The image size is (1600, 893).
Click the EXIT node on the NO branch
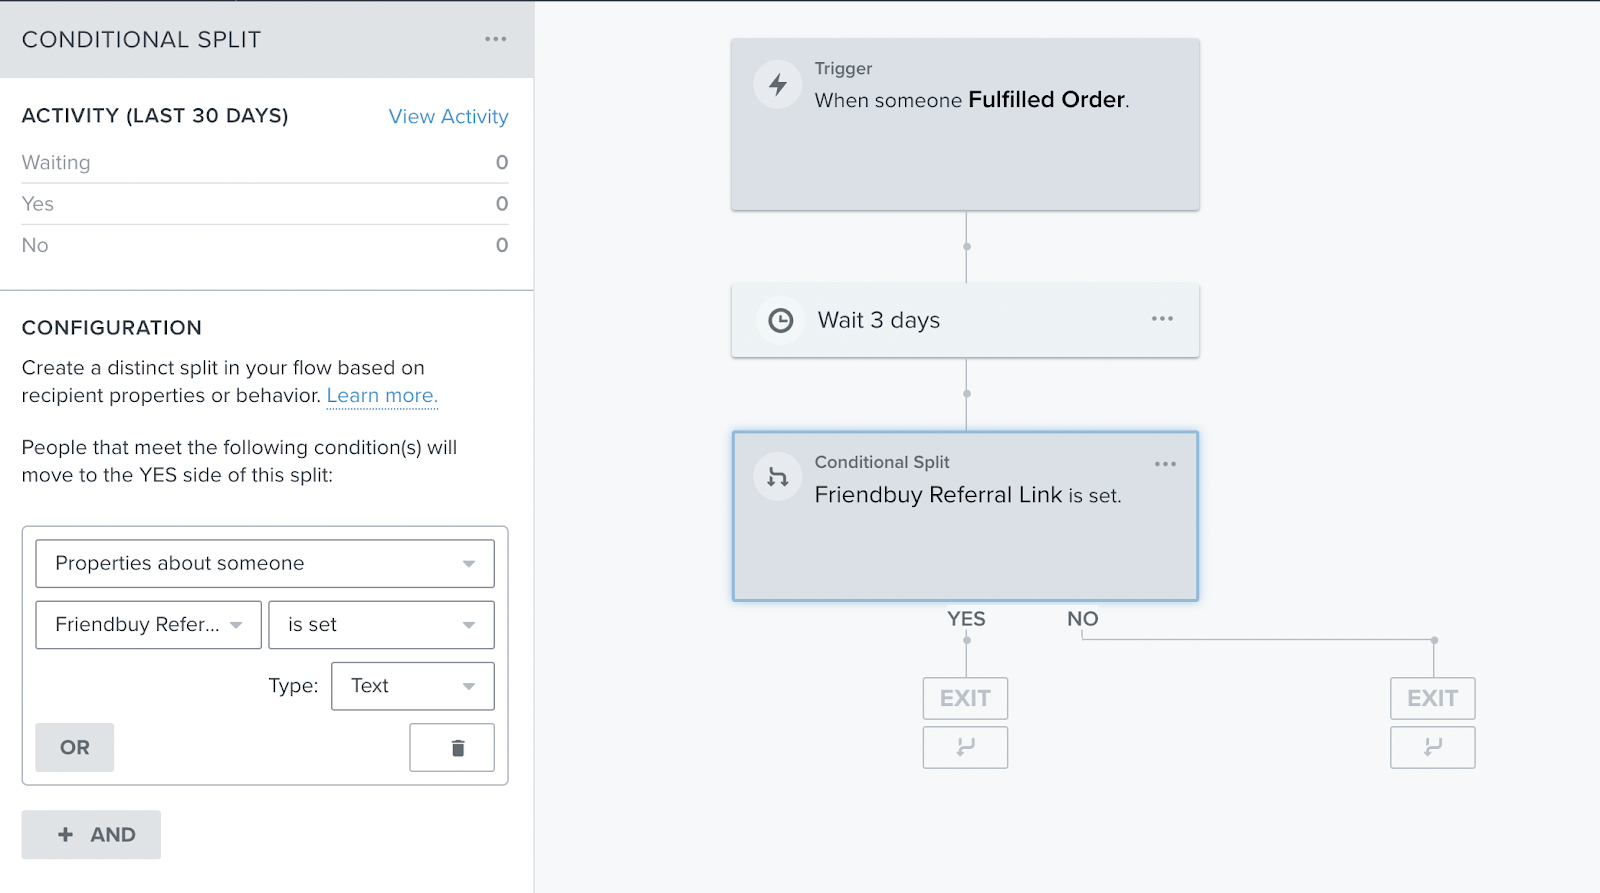pyautogui.click(x=1432, y=698)
